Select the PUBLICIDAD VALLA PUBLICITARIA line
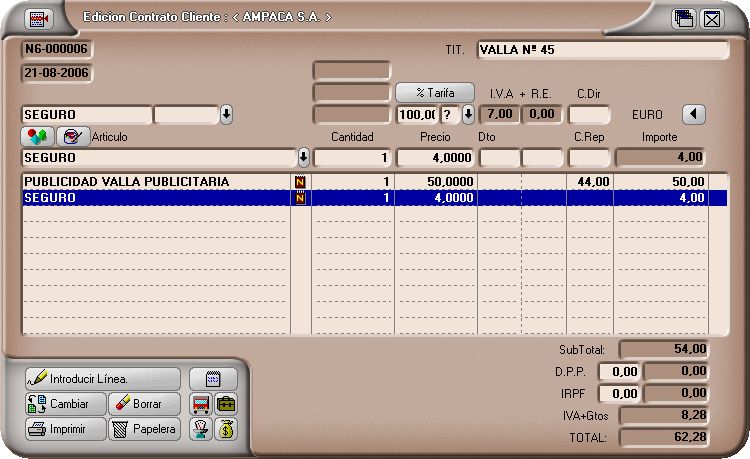The image size is (750, 459). (150, 181)
